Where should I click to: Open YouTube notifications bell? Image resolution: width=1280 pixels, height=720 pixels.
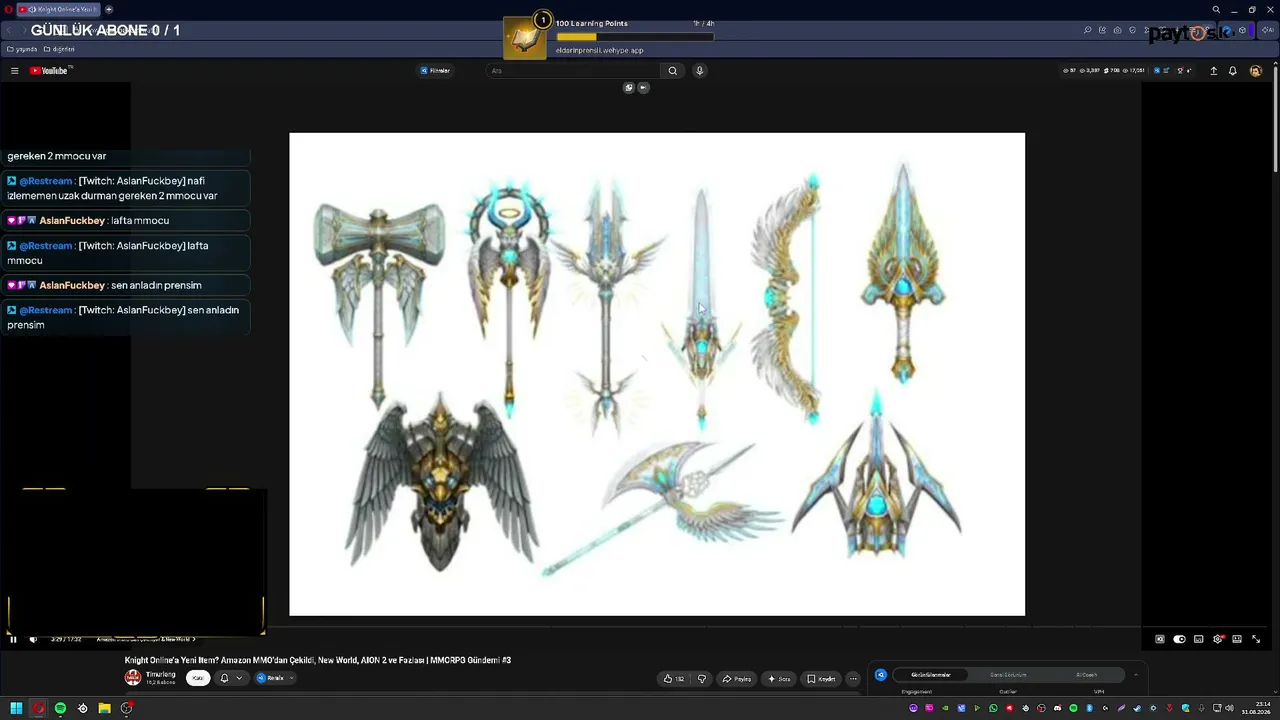pos(1233,71)
